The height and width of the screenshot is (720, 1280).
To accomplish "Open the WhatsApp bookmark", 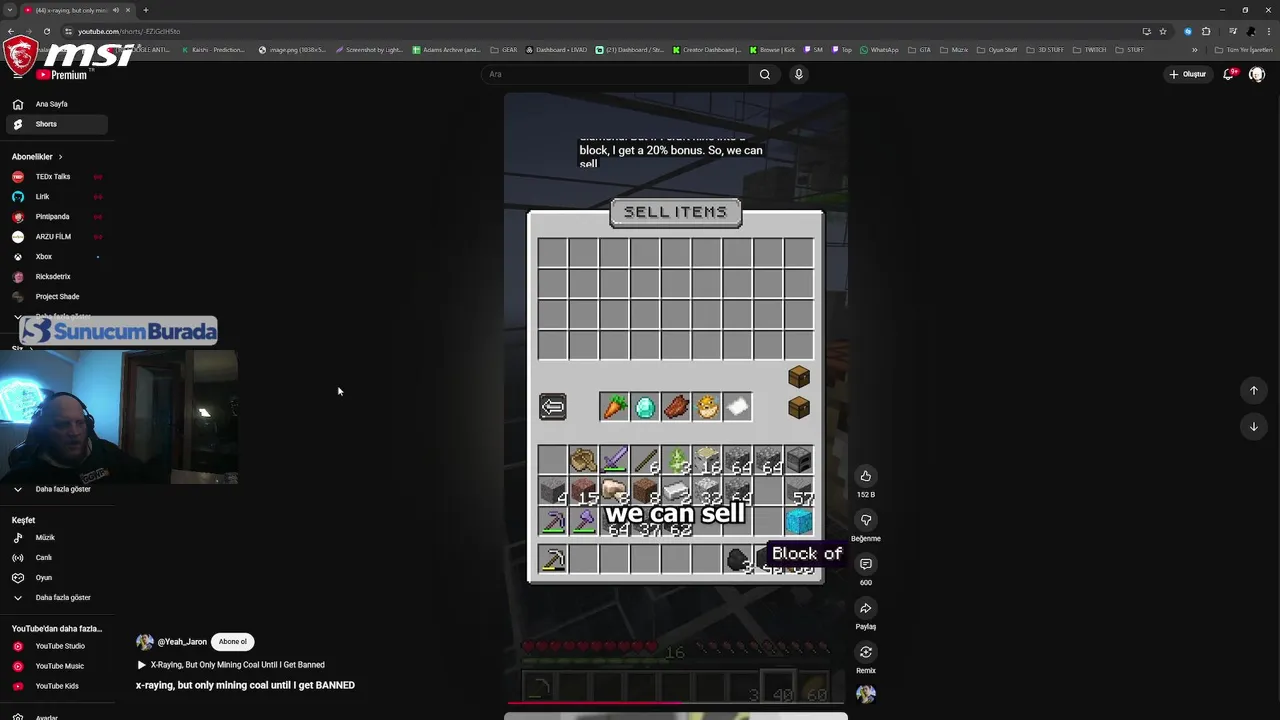I will coord(879,50).
